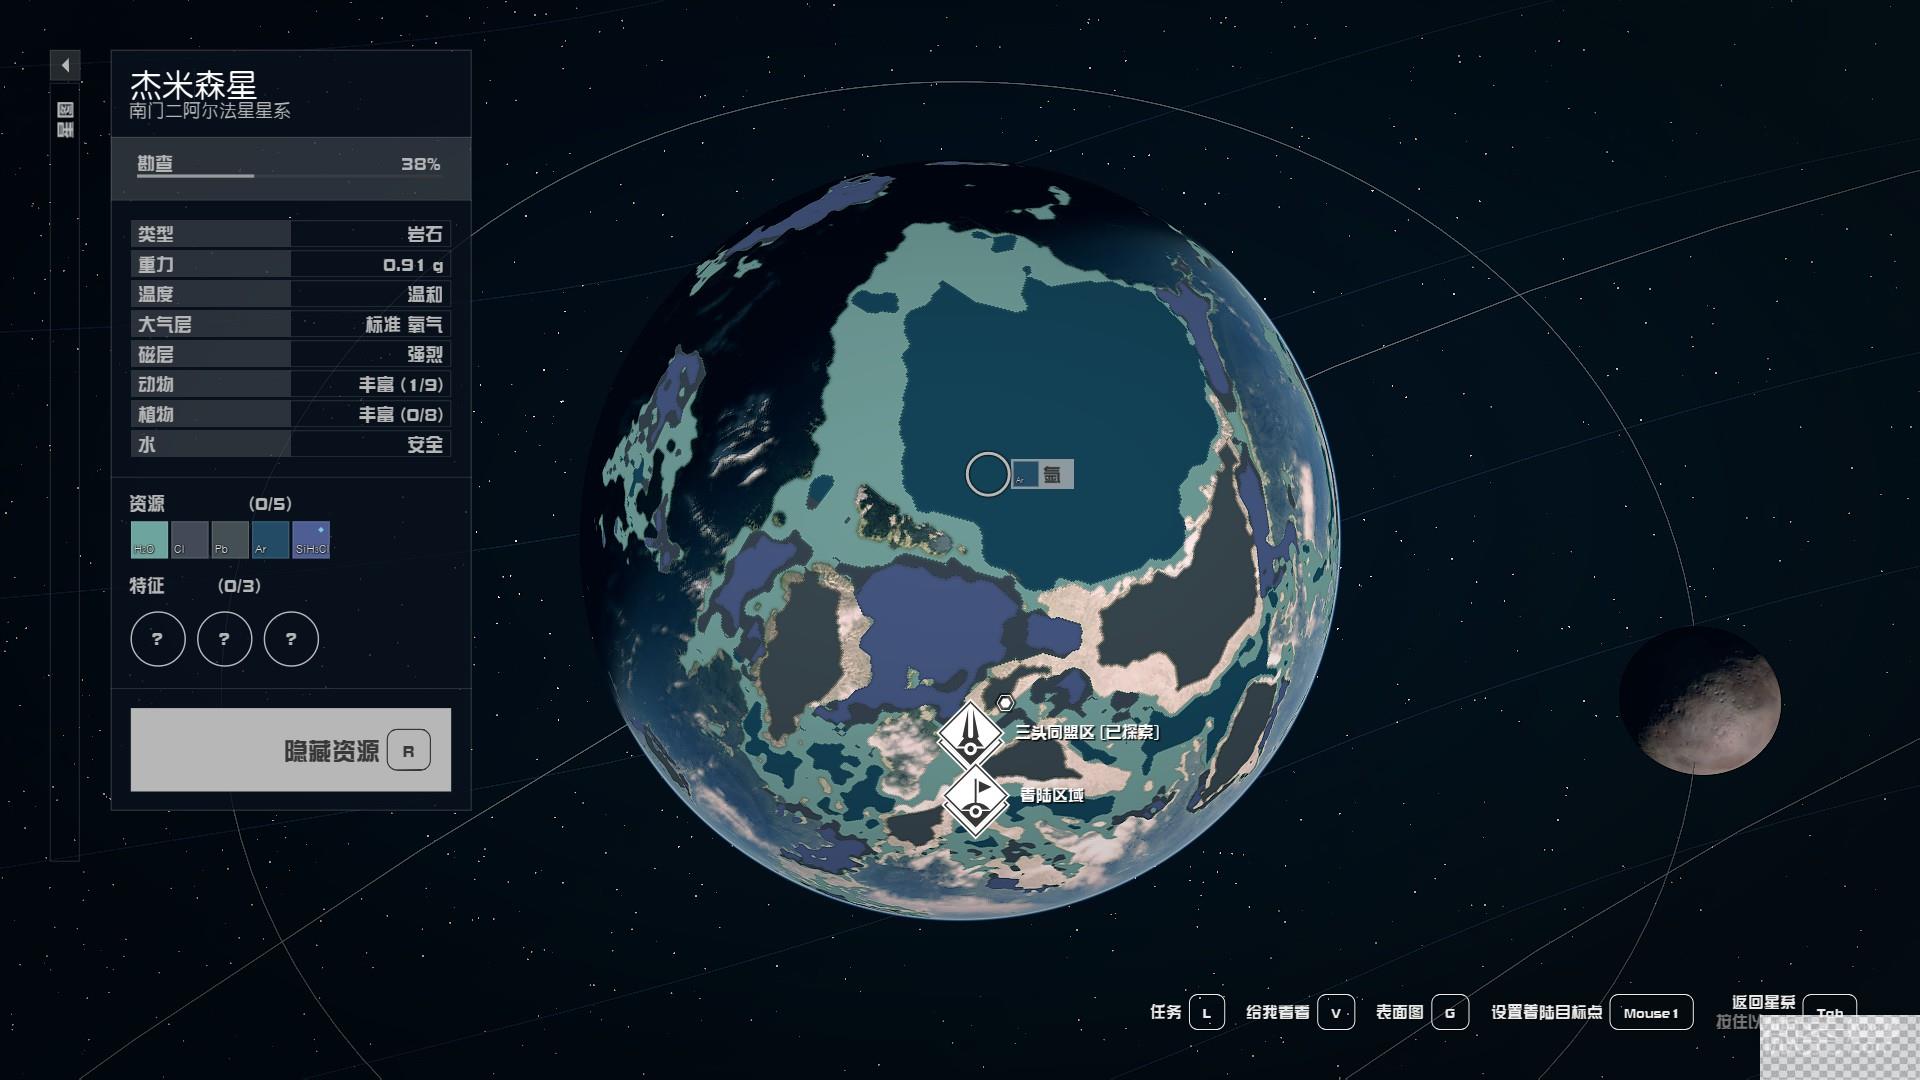Viewport: 1920px width, 1080px height.
Task: Click the 重力 0.91 g row
Action: pos(291,264)
